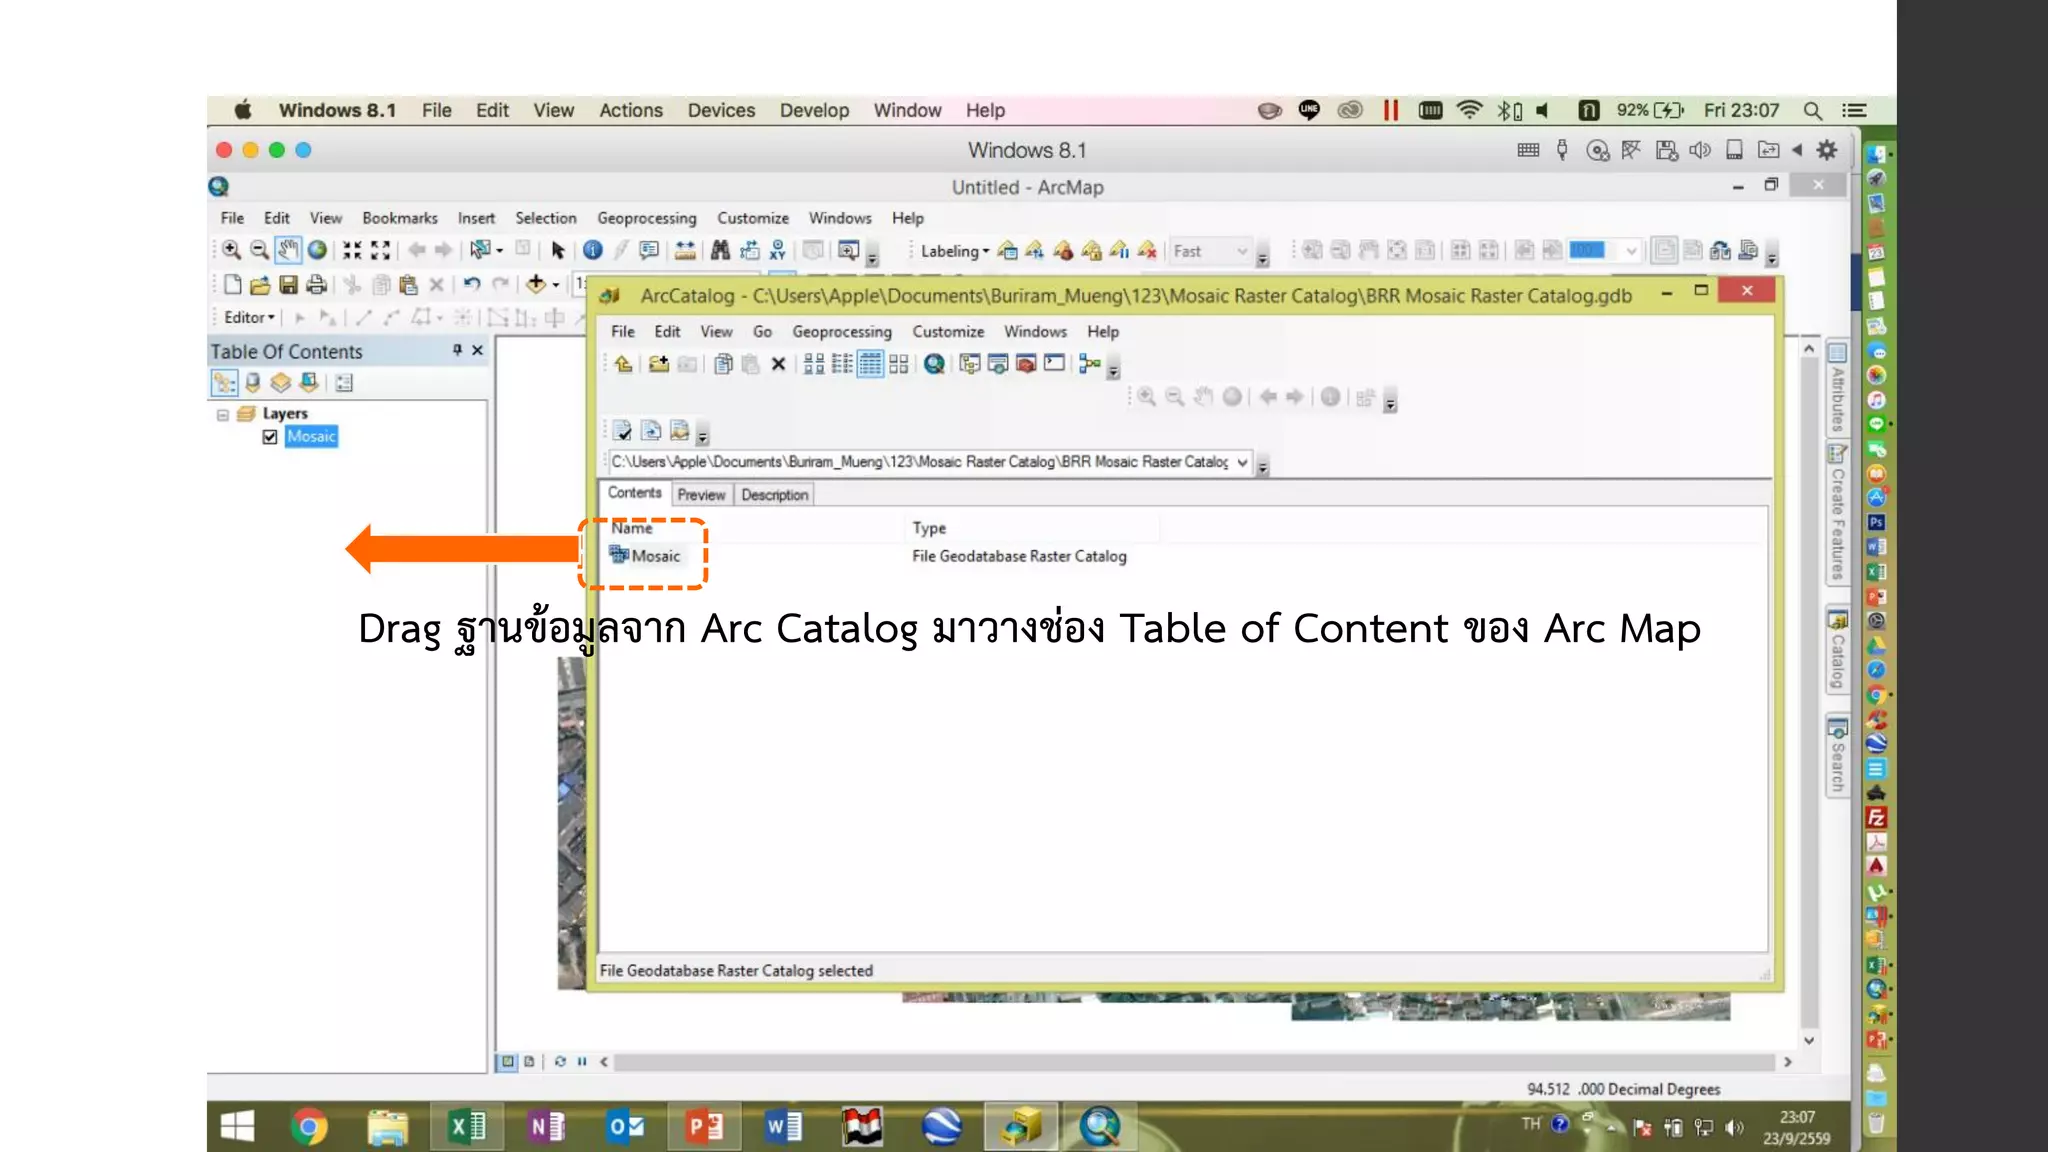Click the Full Extent globe icon
Viewport: 2048px width, 1152px height.
(x=317, y=250)
